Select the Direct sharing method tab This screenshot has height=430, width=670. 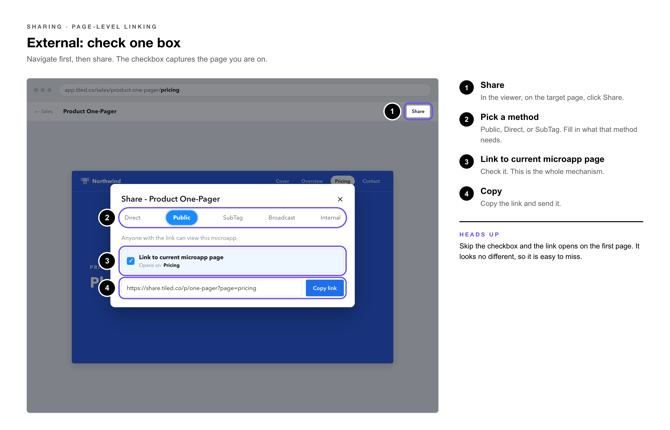pyautogui.click(x=132, y=218)
